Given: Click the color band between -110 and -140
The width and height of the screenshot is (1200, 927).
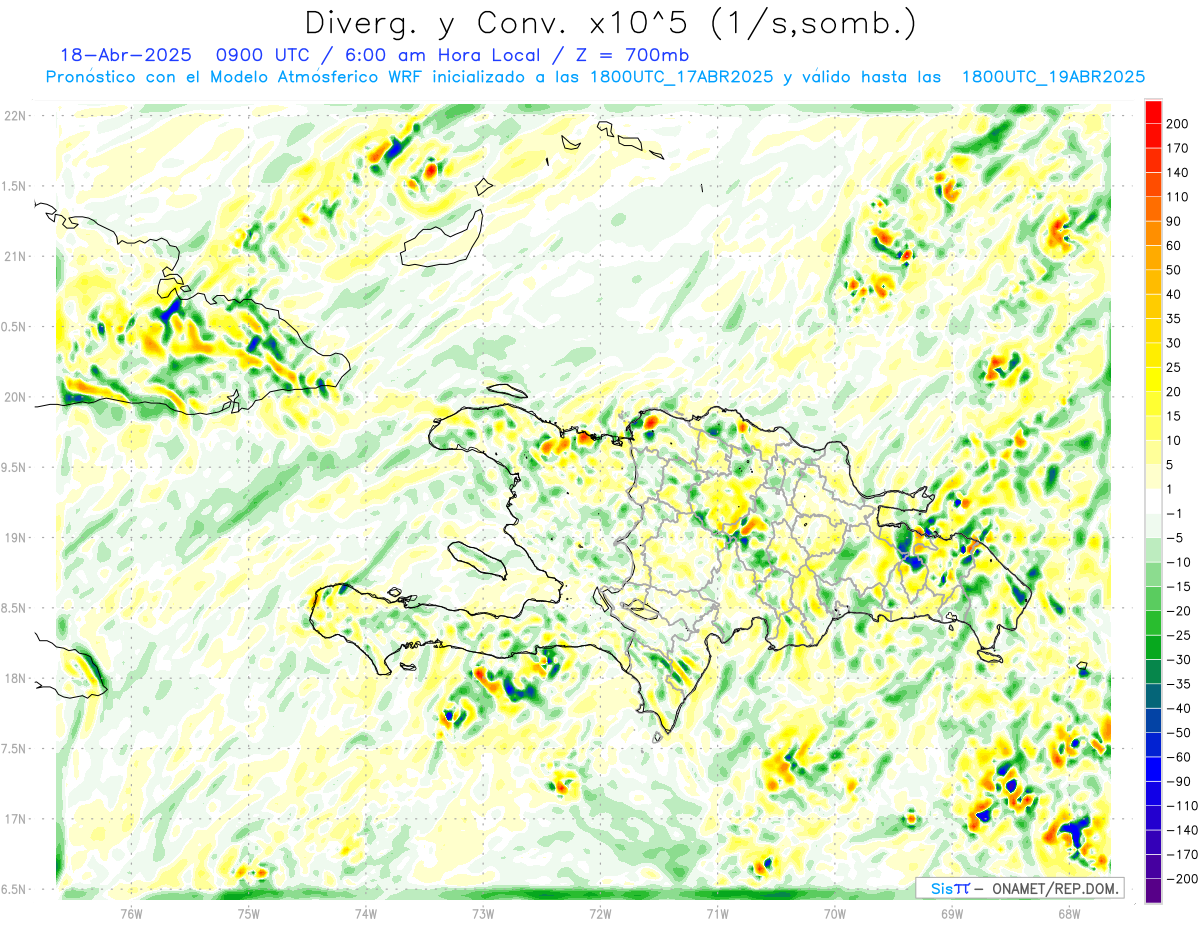Looking at the screenshot, I should tap(1154, 818).
